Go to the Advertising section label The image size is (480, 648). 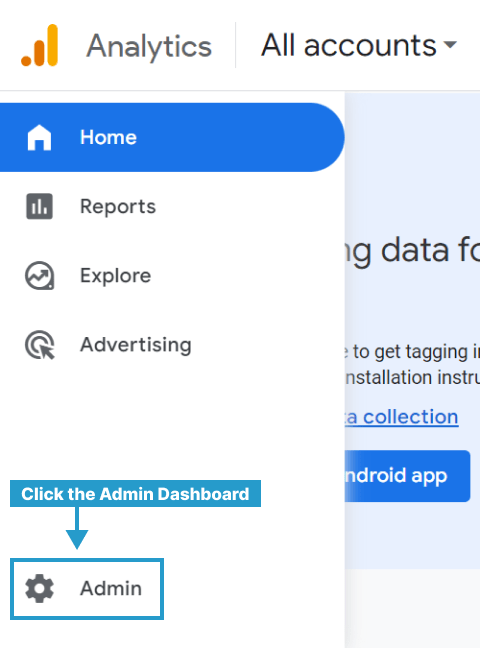[136, 345]
